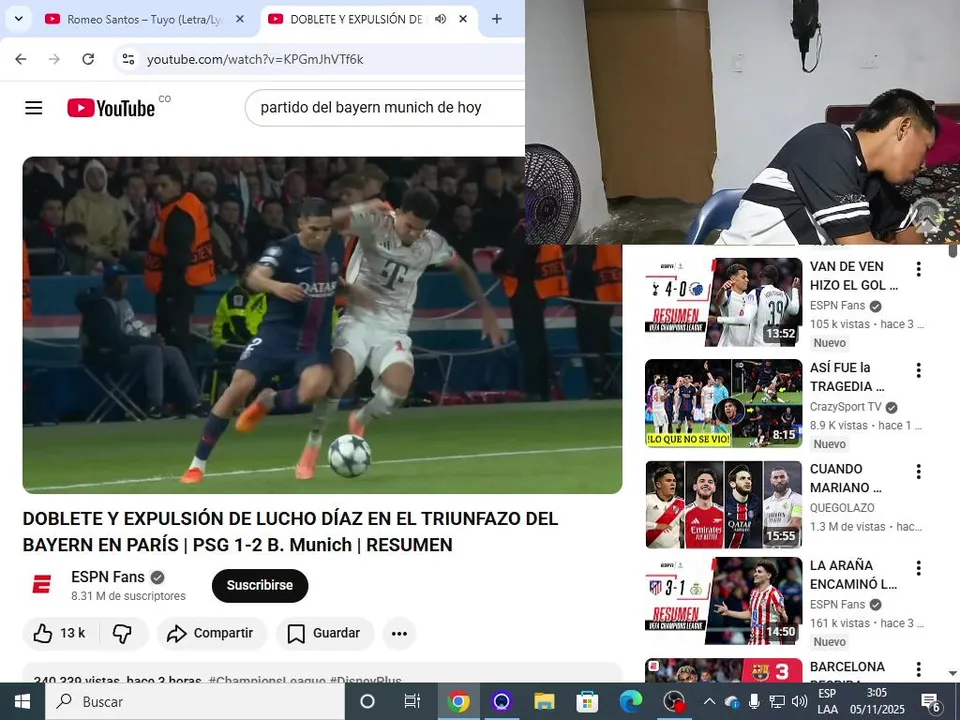The height and width of the screenshot is (720, 960).
Task: Open the OneDrive cloud tray icon
Action: (x=732, y=702)
